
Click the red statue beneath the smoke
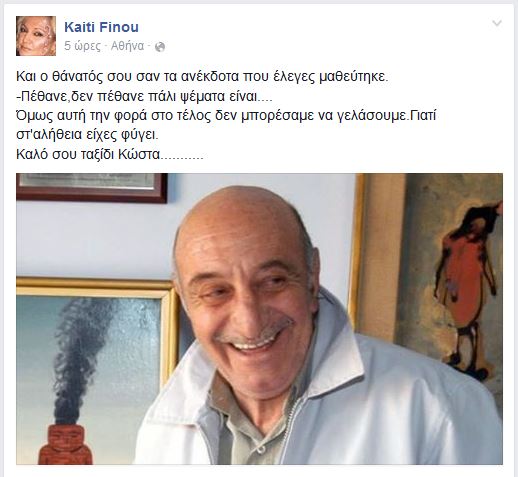pos(66,444)
